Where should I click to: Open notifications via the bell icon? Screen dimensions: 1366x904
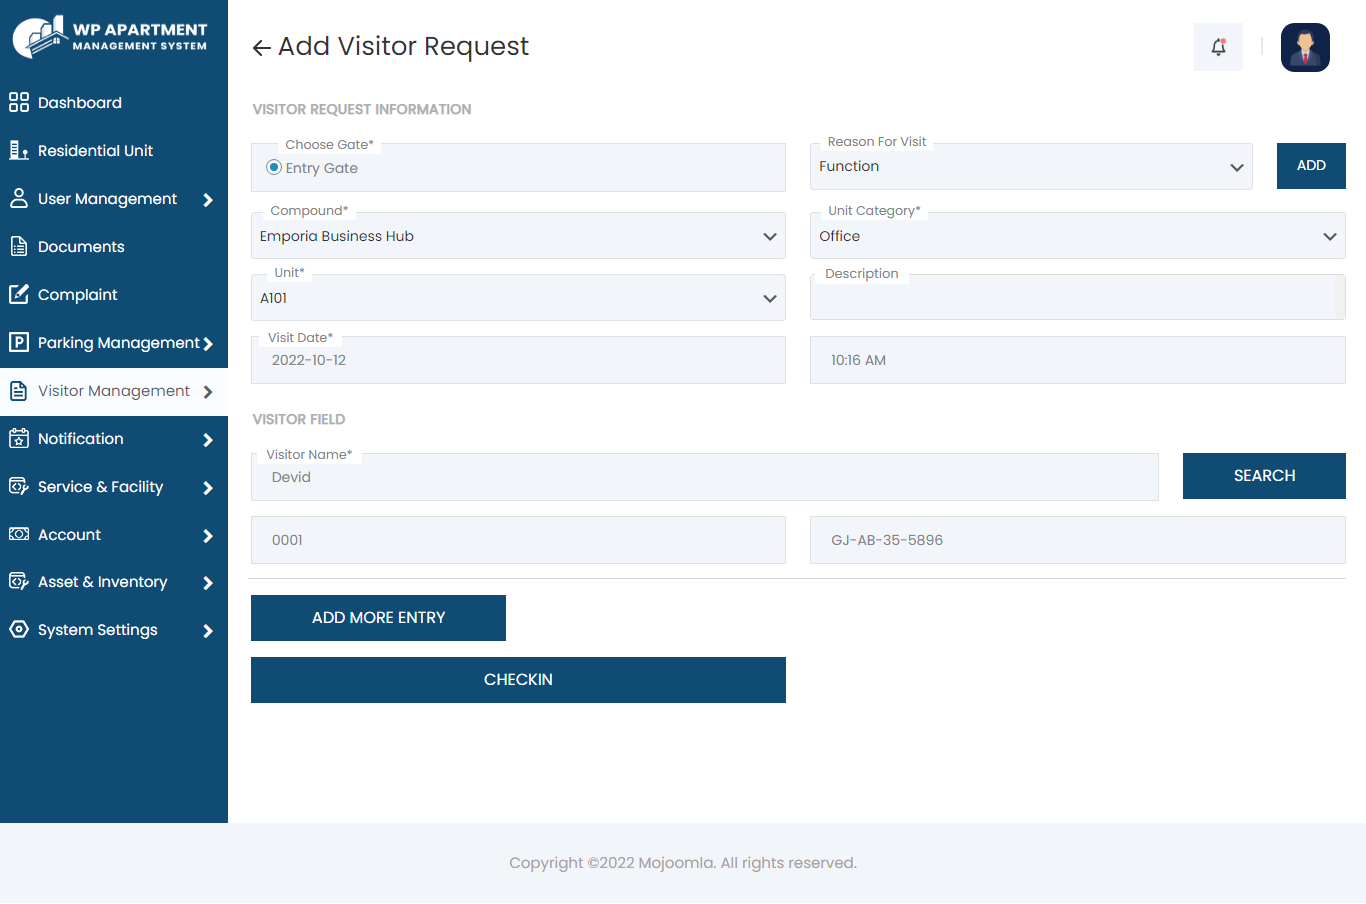coord(1218,47)
